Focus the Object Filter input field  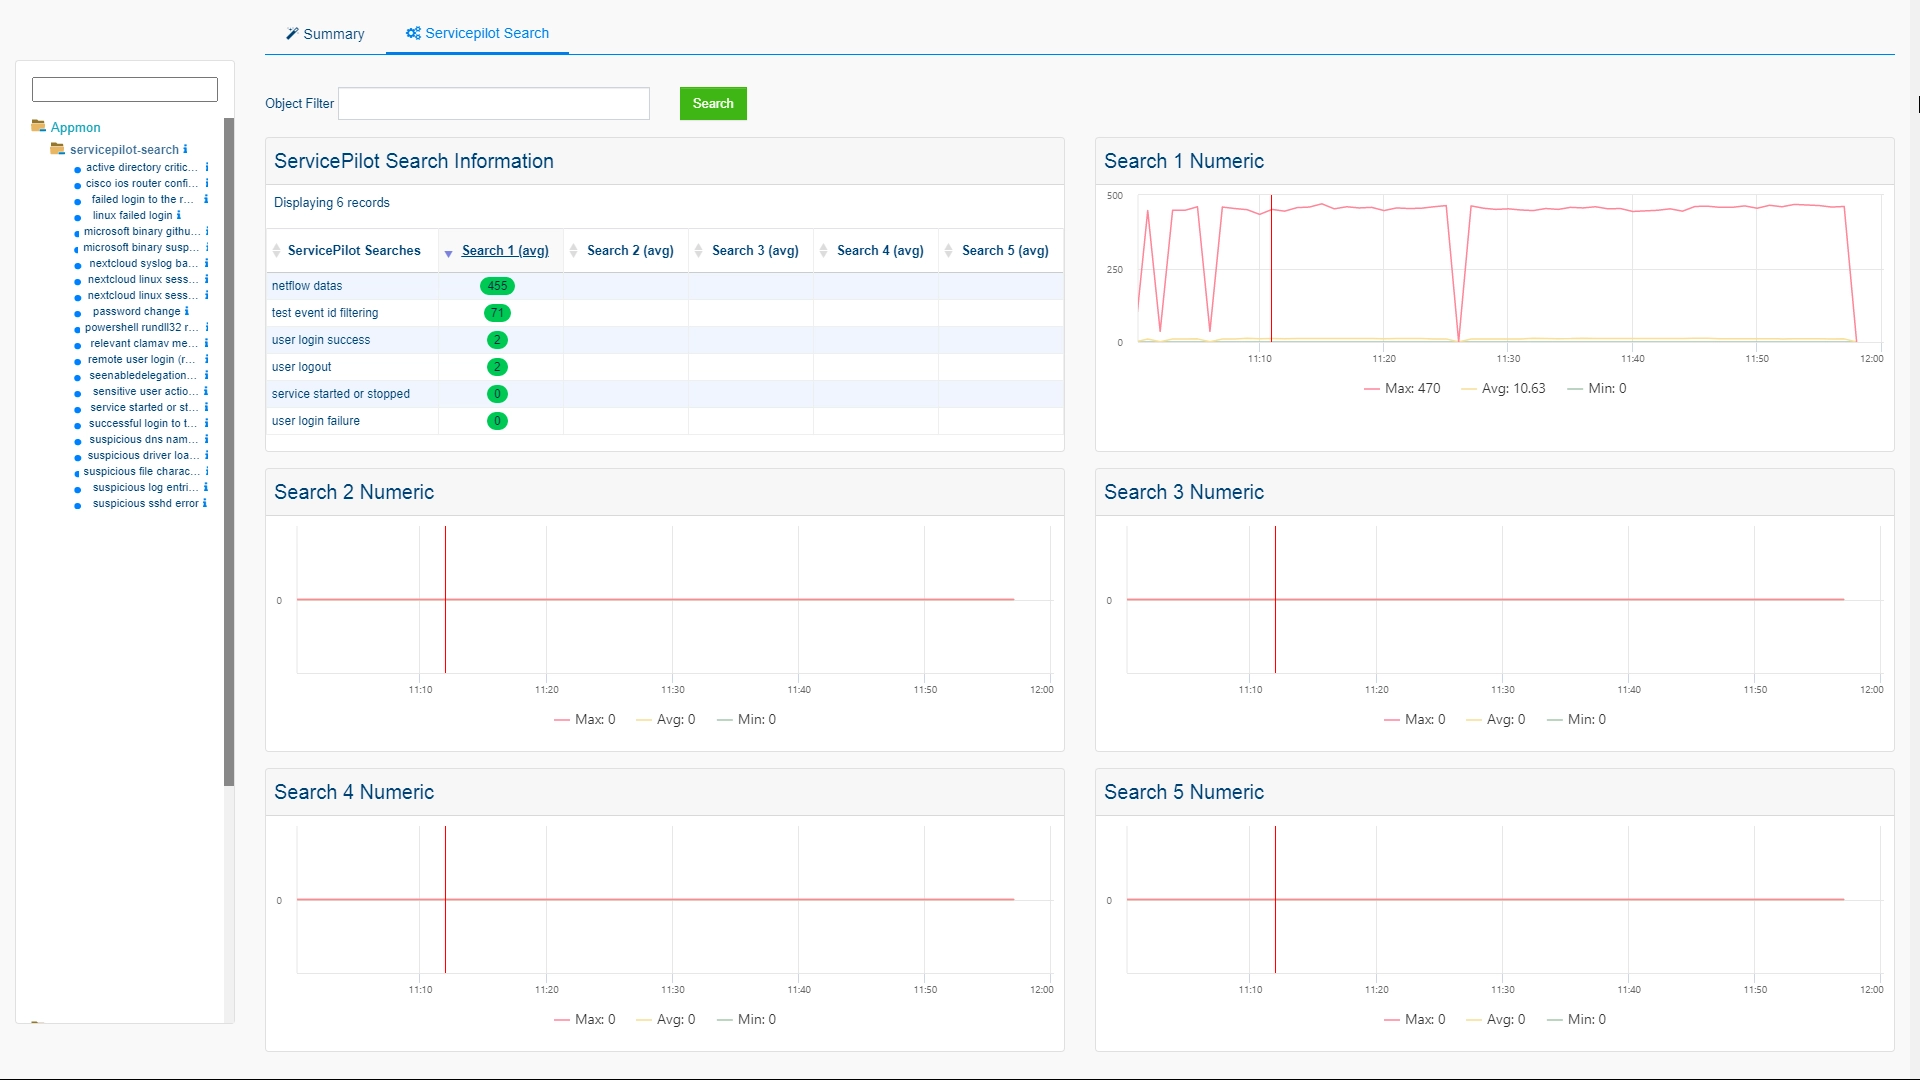pyautogui.click(x=494, y=104)
